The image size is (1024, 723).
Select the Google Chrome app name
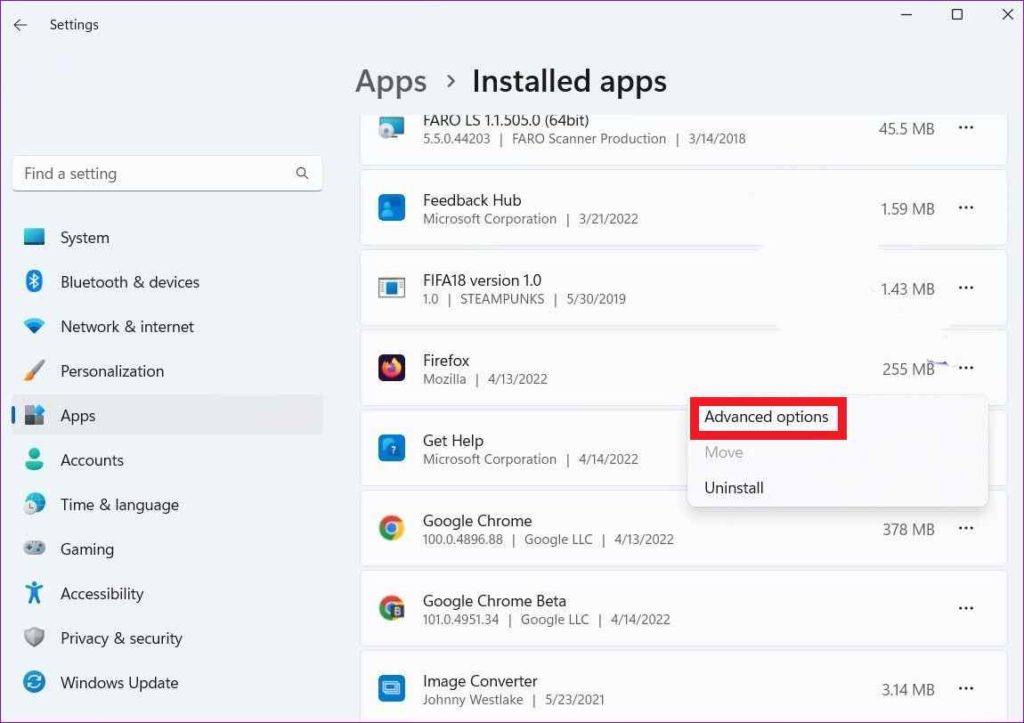[x=477, y=521]
